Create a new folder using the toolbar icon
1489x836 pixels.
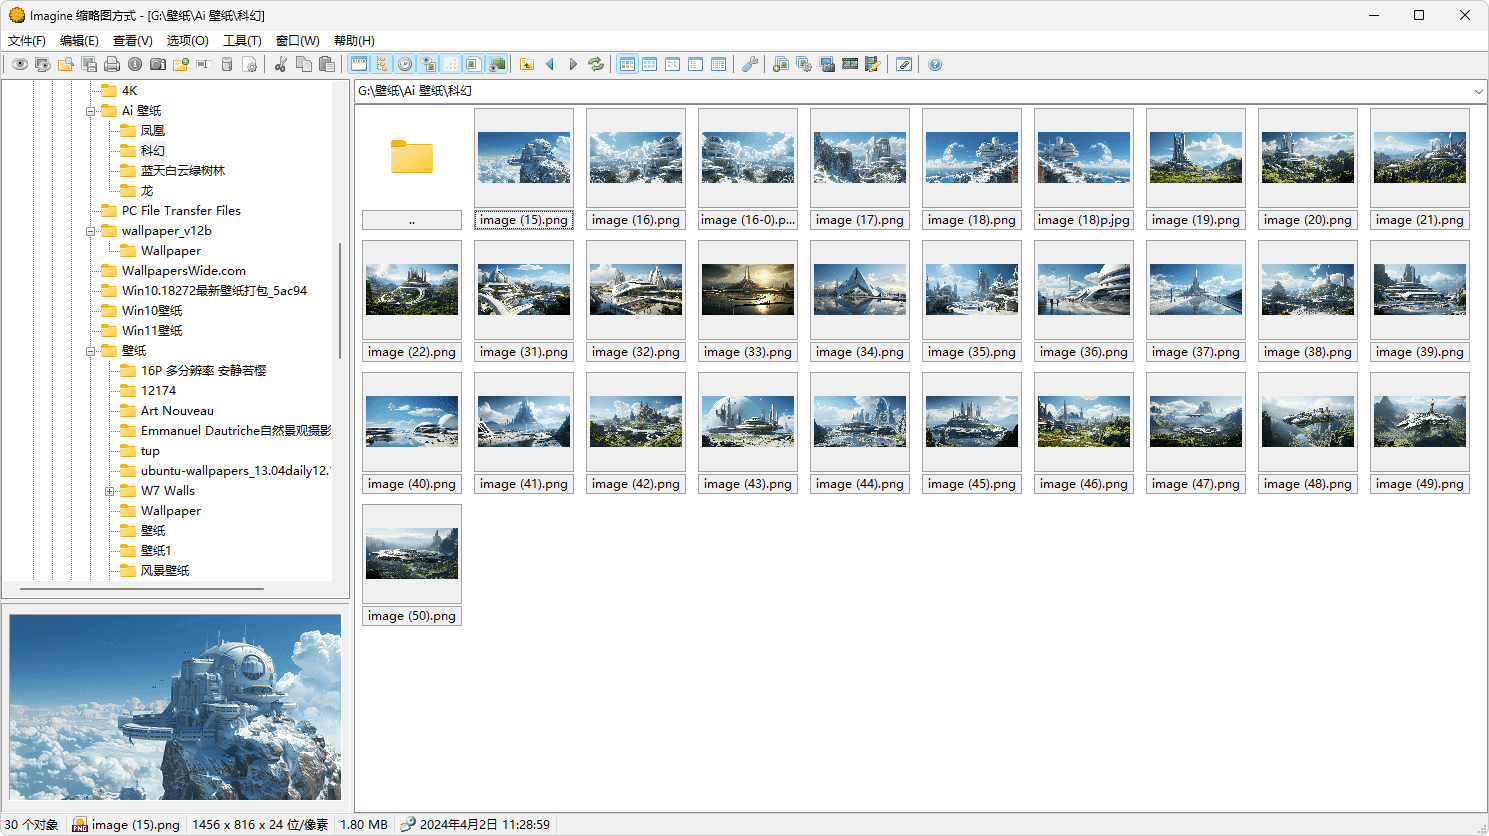(x=181, y=64)
